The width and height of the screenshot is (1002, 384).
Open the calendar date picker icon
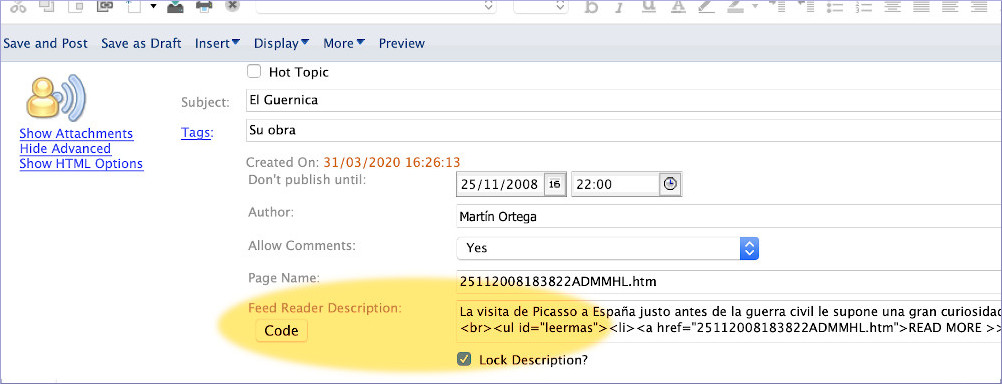555,184
